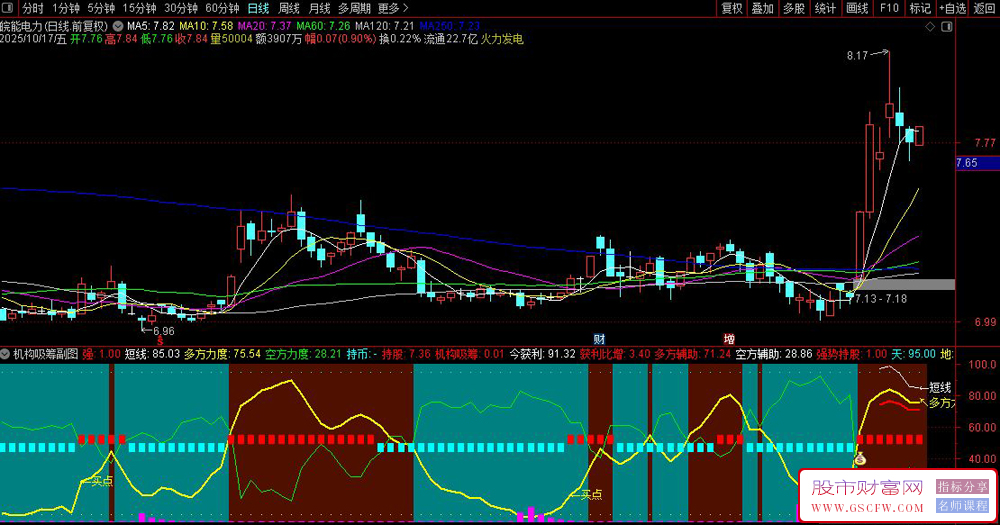Viewport: 1000px width, 525px height.
Task: Click the 复权 button
Action: (x=732, y=8)
